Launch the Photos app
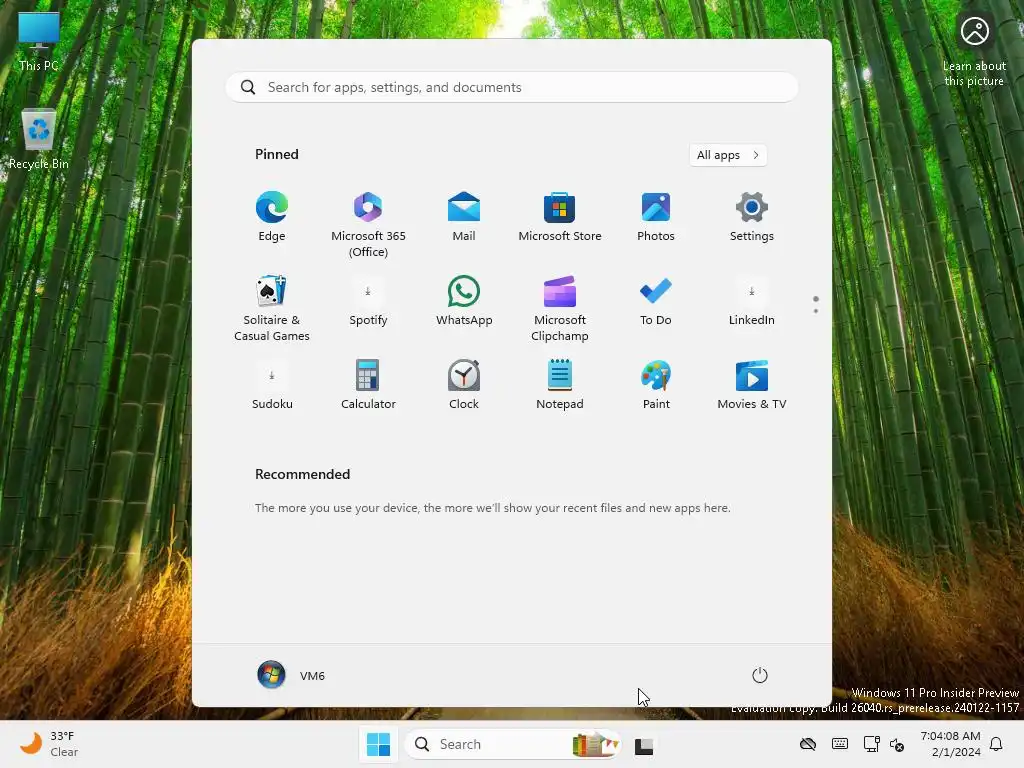 656,217
